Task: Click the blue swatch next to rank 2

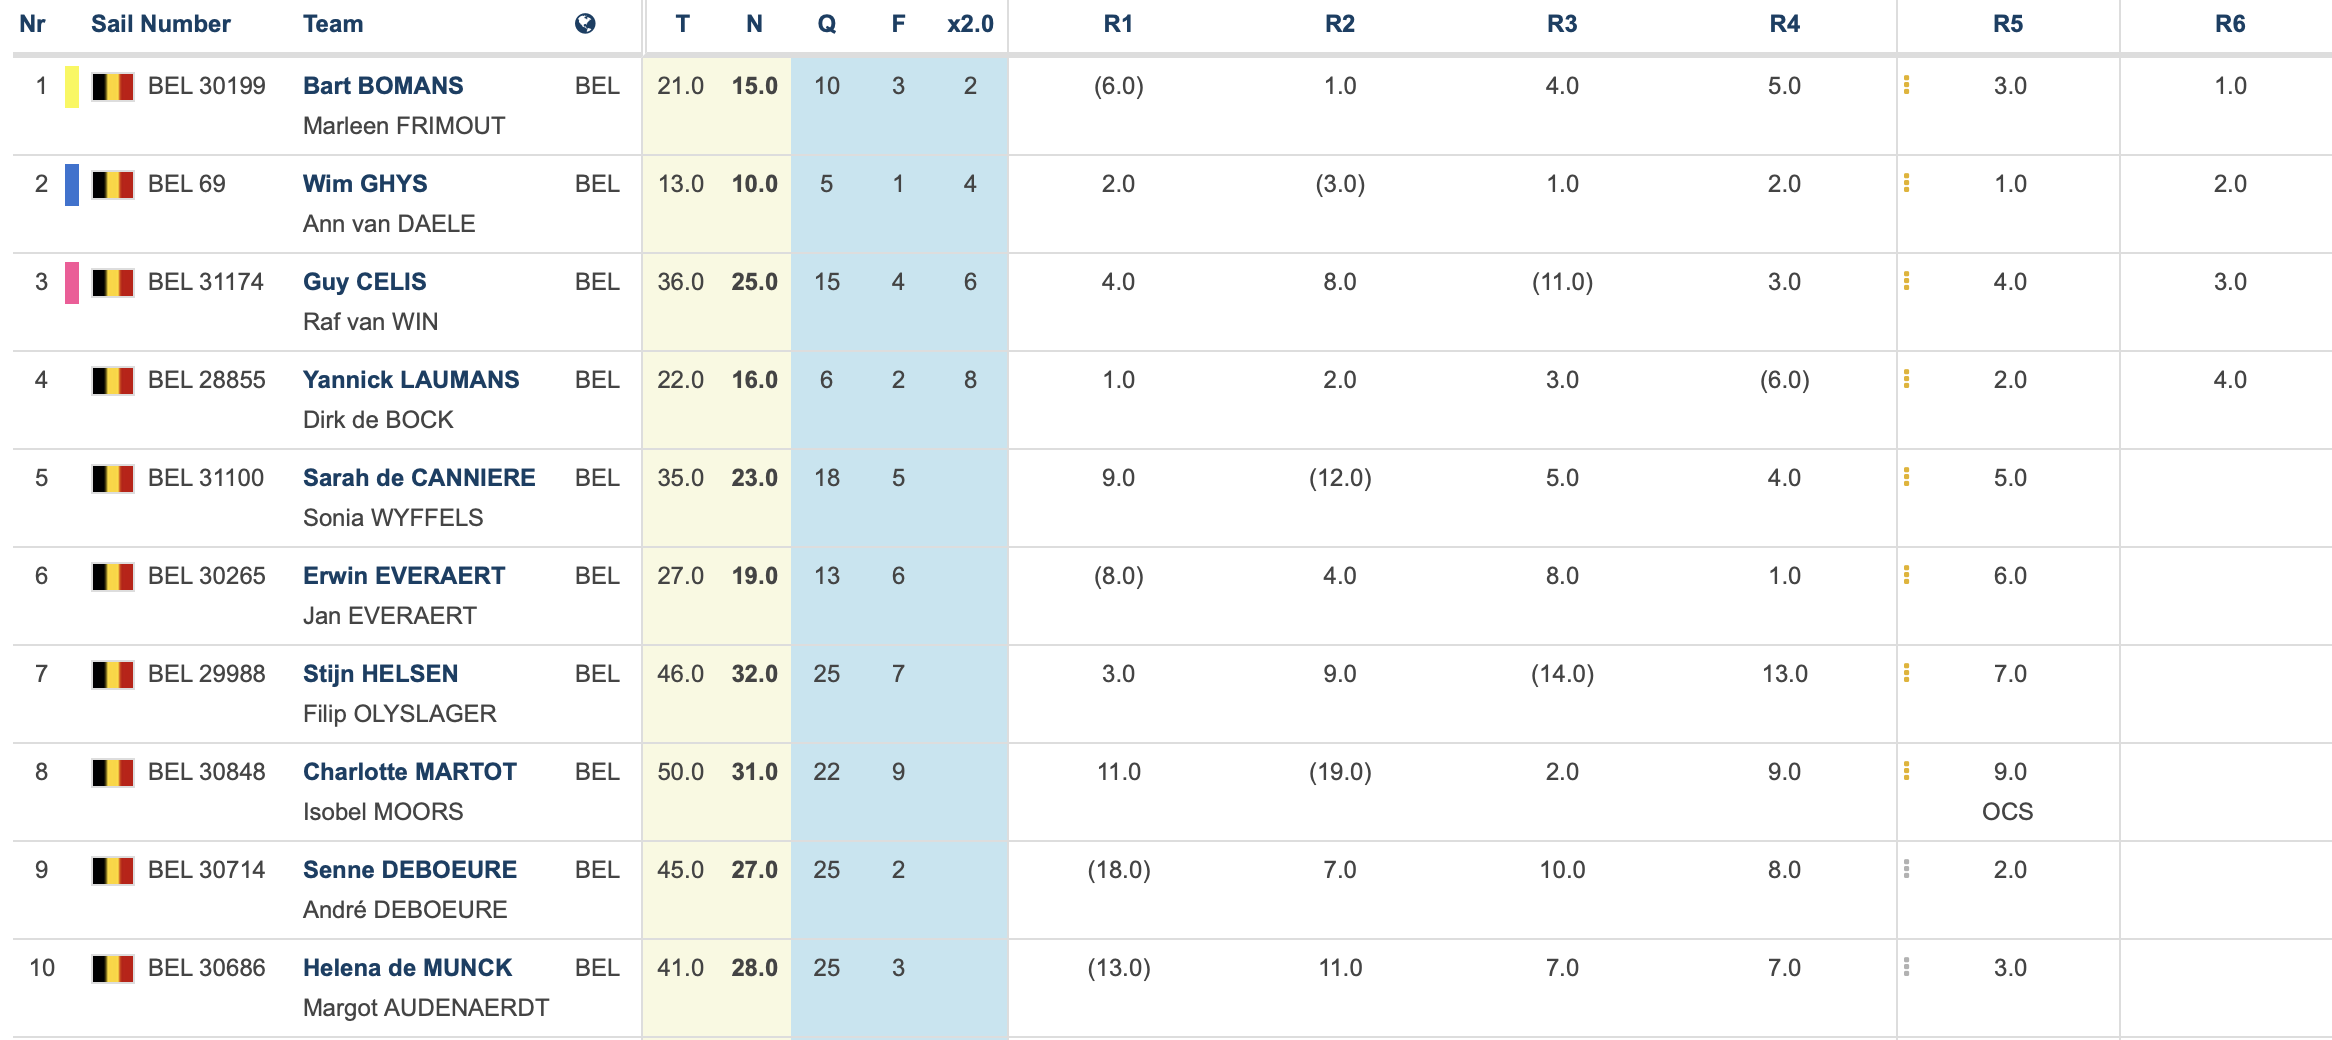Action: click(x=72, y=185)
